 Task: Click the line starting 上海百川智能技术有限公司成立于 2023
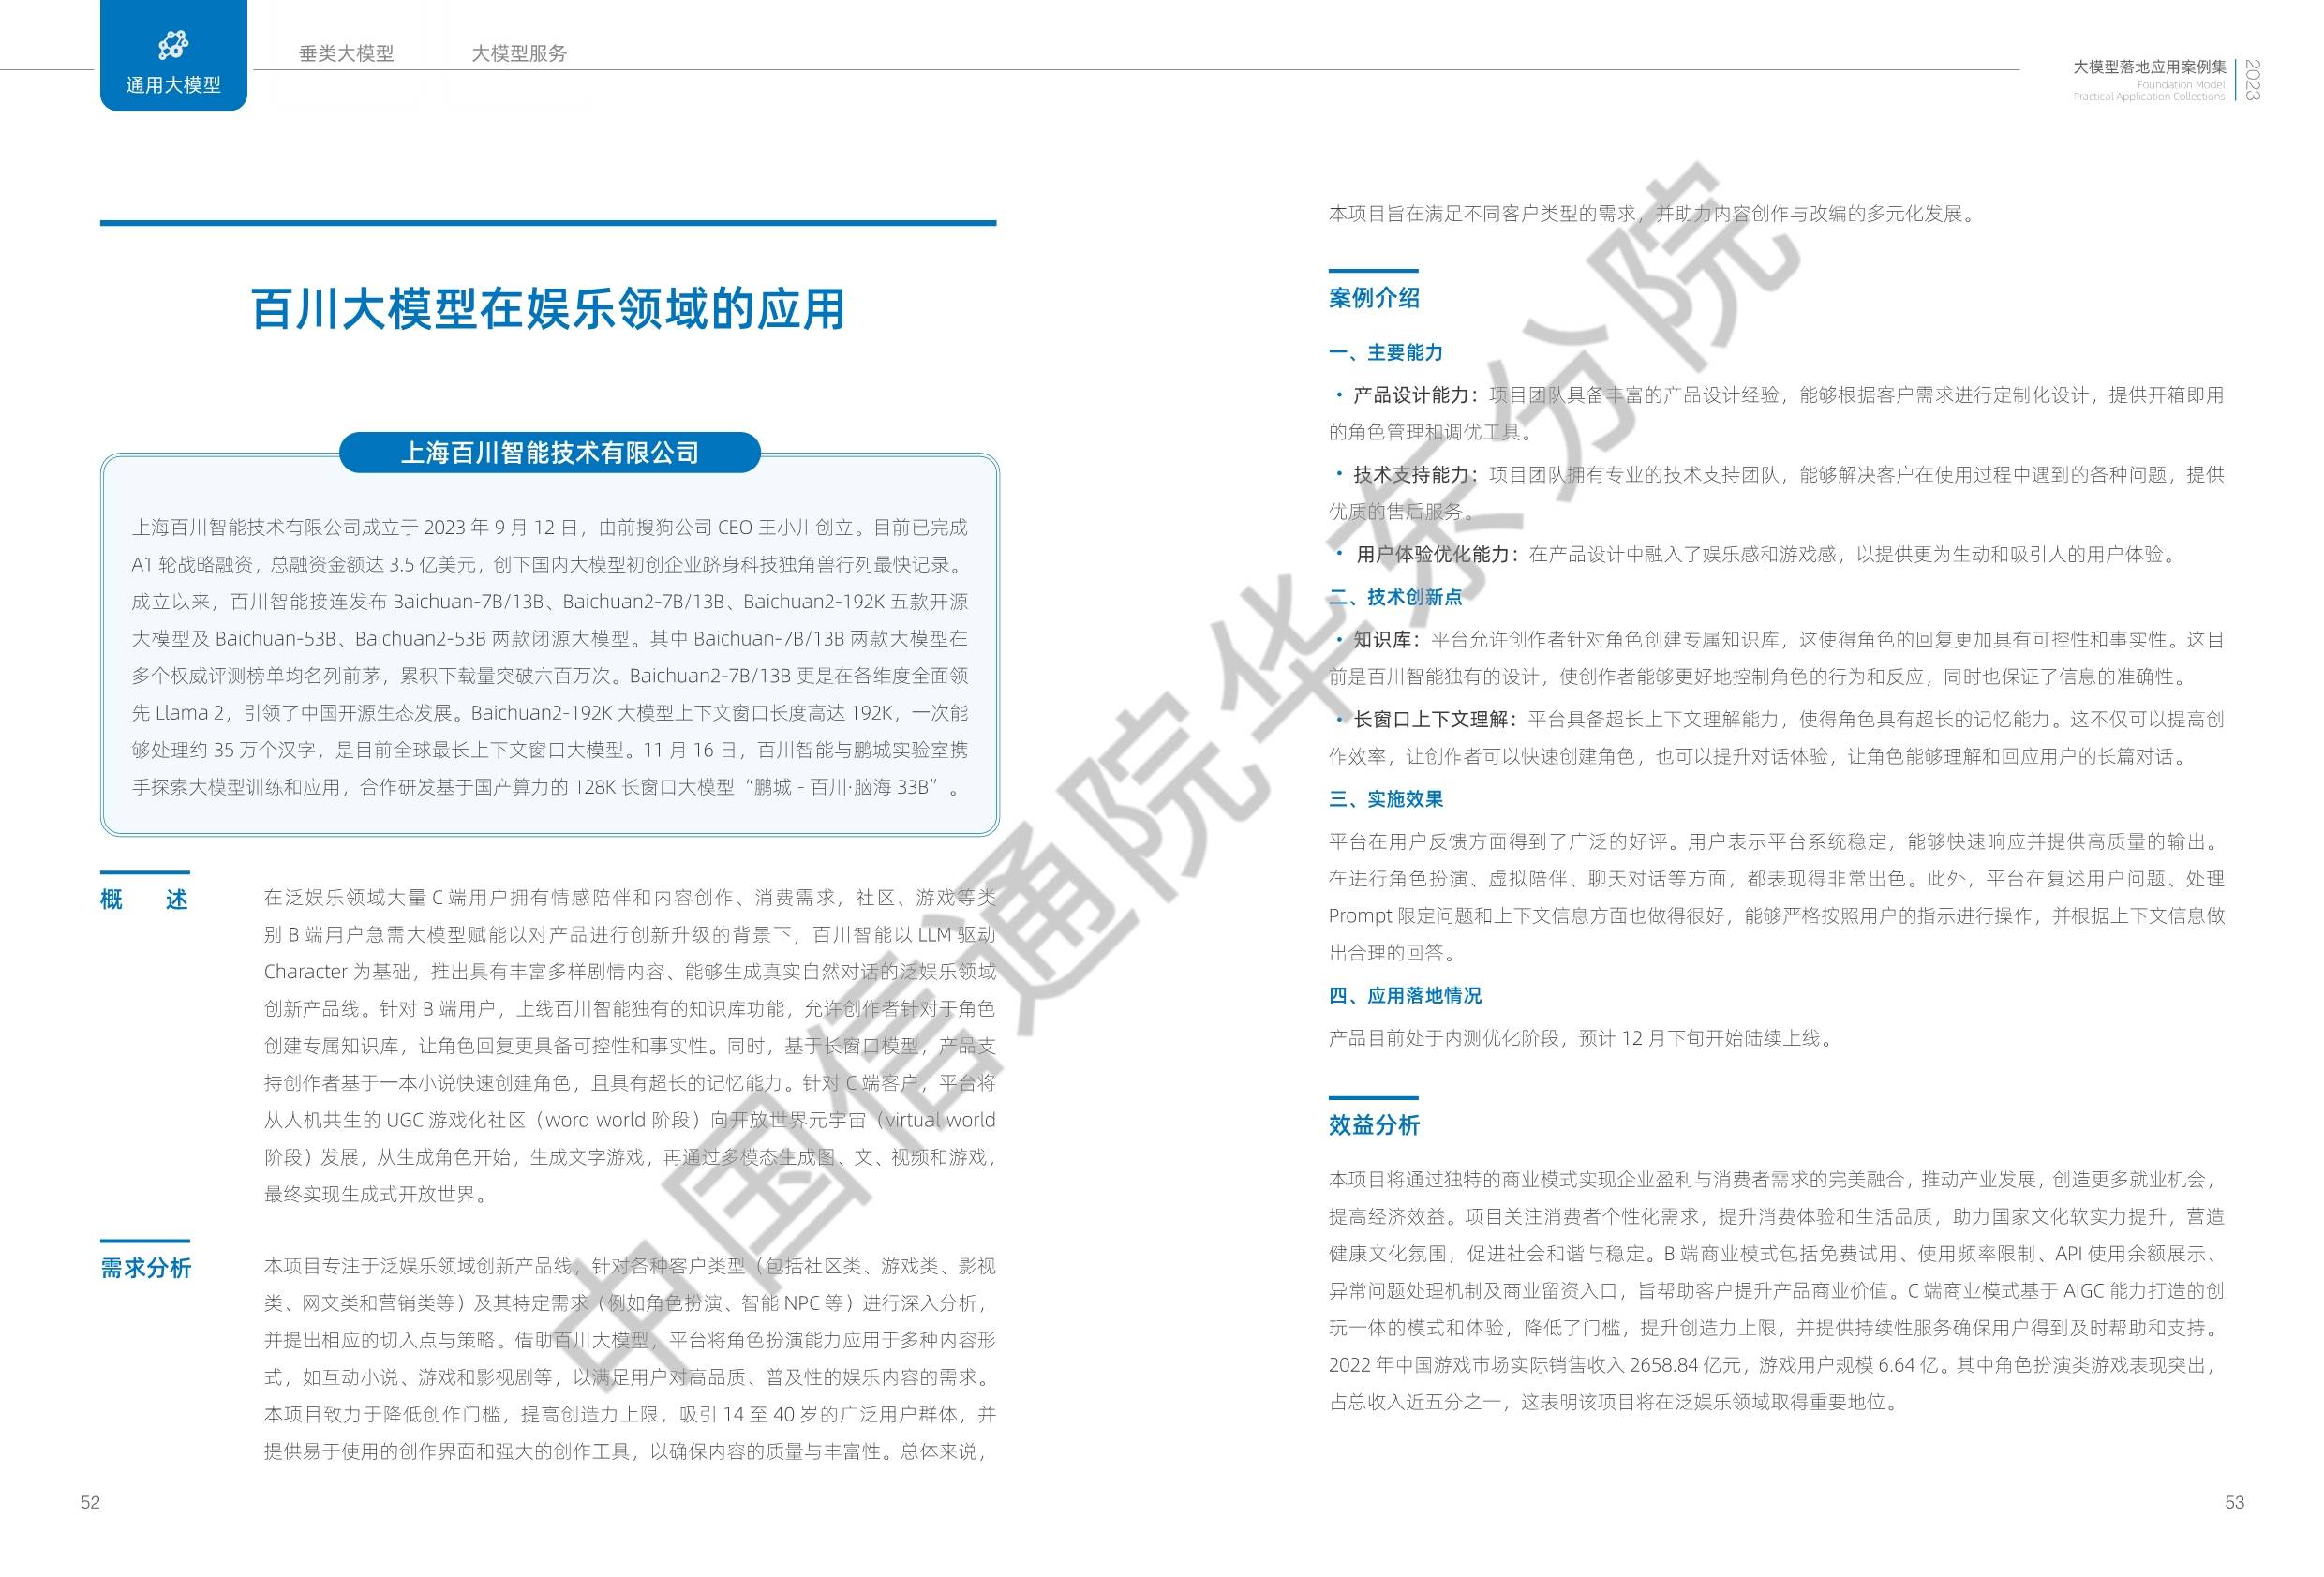pos(550,527)
